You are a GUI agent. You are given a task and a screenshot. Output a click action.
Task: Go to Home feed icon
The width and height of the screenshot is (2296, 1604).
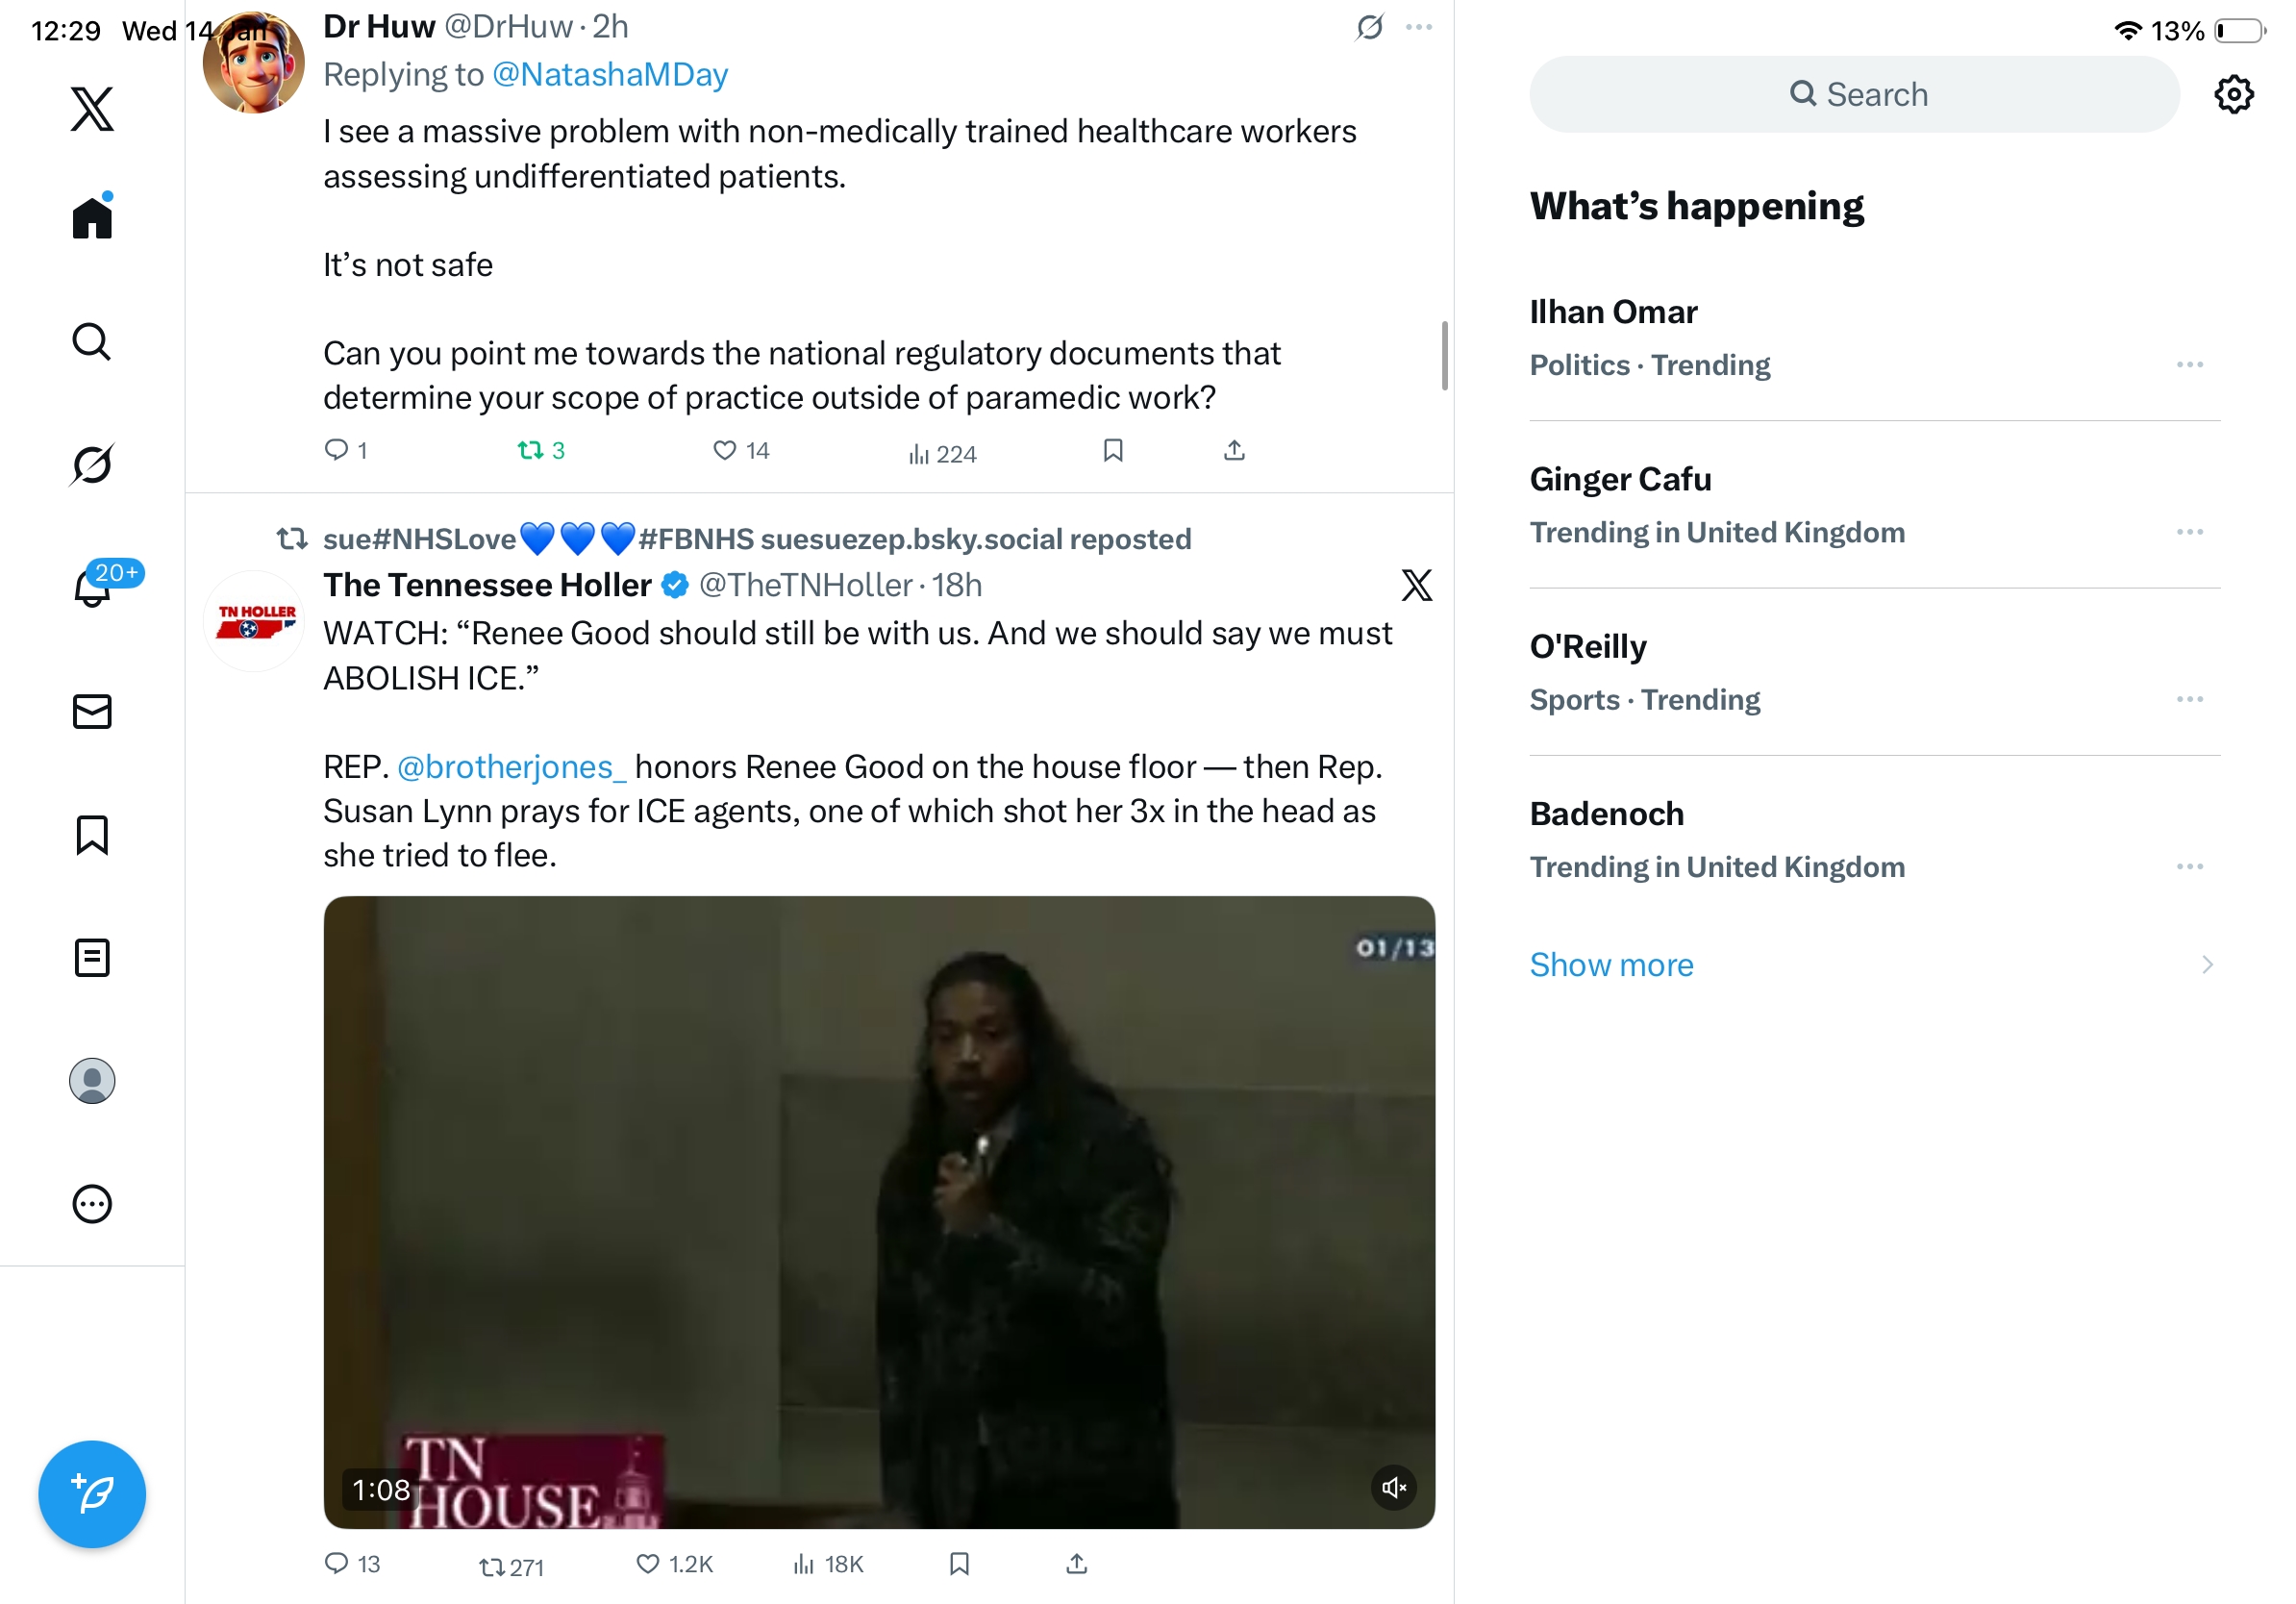click(x=92, y=217)
